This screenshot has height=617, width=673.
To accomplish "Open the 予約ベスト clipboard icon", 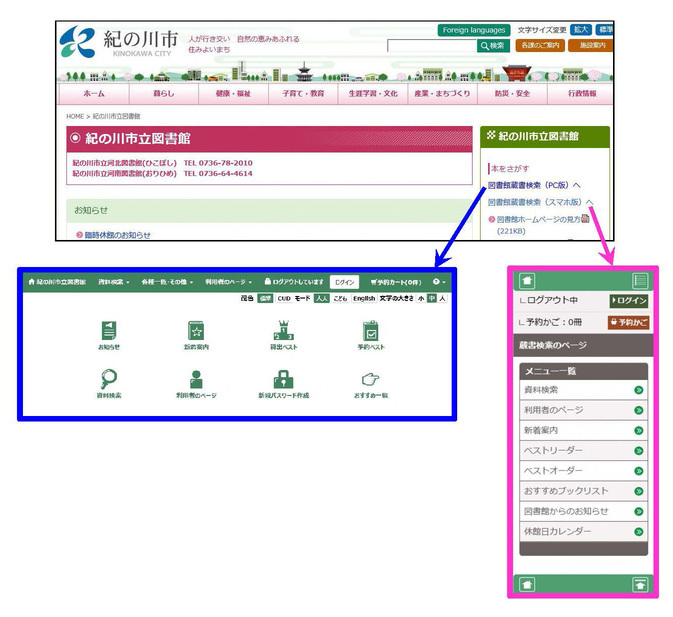I will pyautogui.click(x=371, y=330).
